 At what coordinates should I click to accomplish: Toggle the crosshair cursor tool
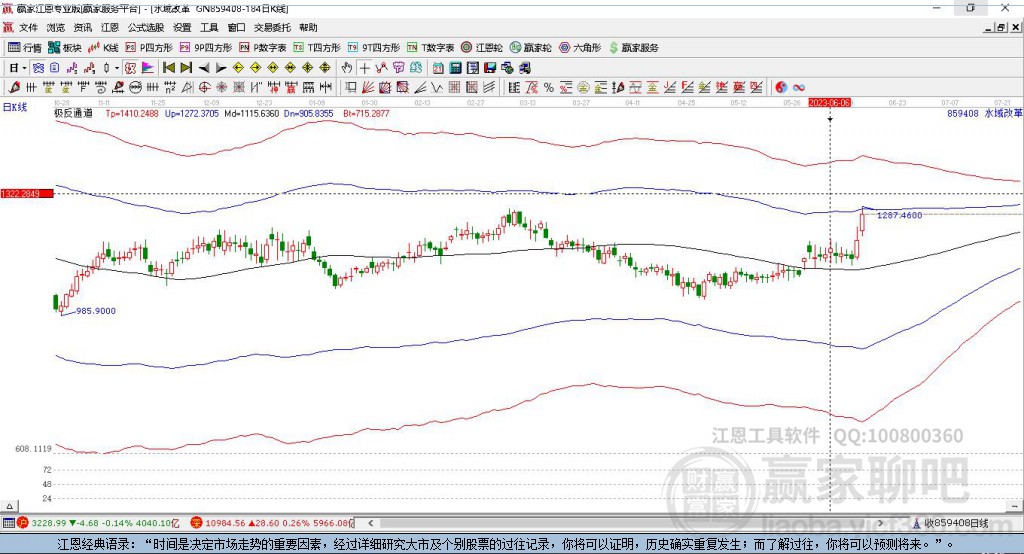tap(364, 68)
